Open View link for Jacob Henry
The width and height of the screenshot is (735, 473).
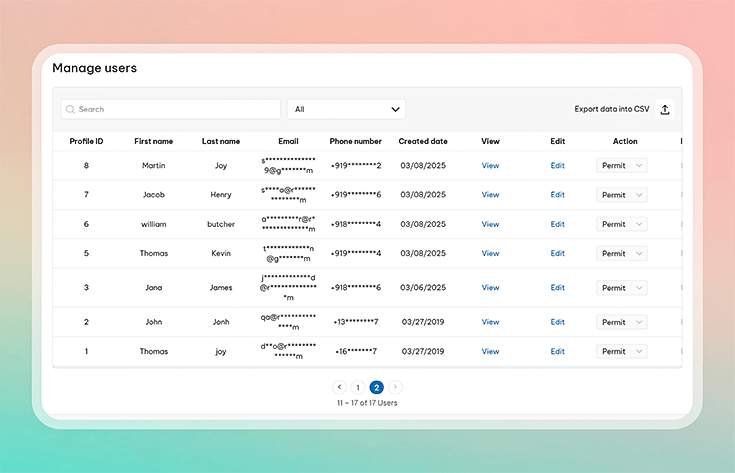tap(490, 195)
